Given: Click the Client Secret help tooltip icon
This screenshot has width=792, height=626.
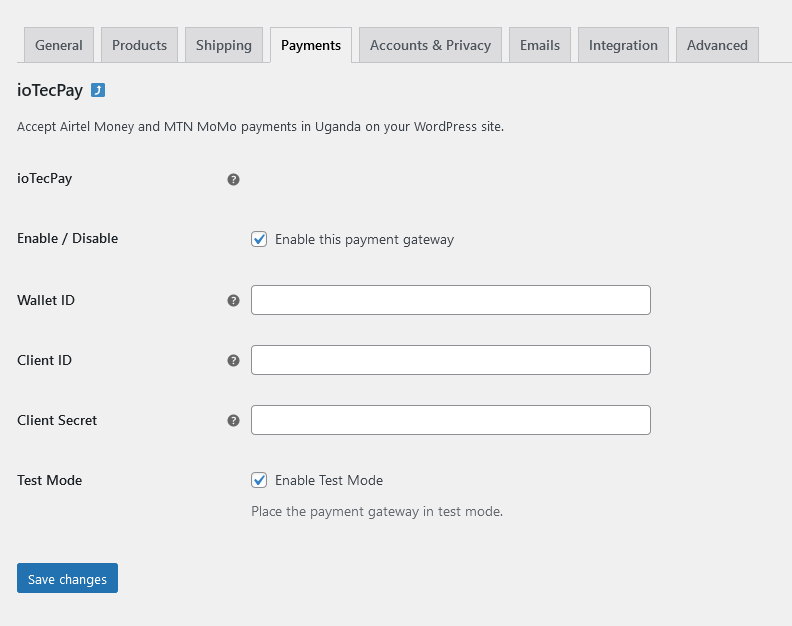Looking at the screenshot, I should click(233, 420).
